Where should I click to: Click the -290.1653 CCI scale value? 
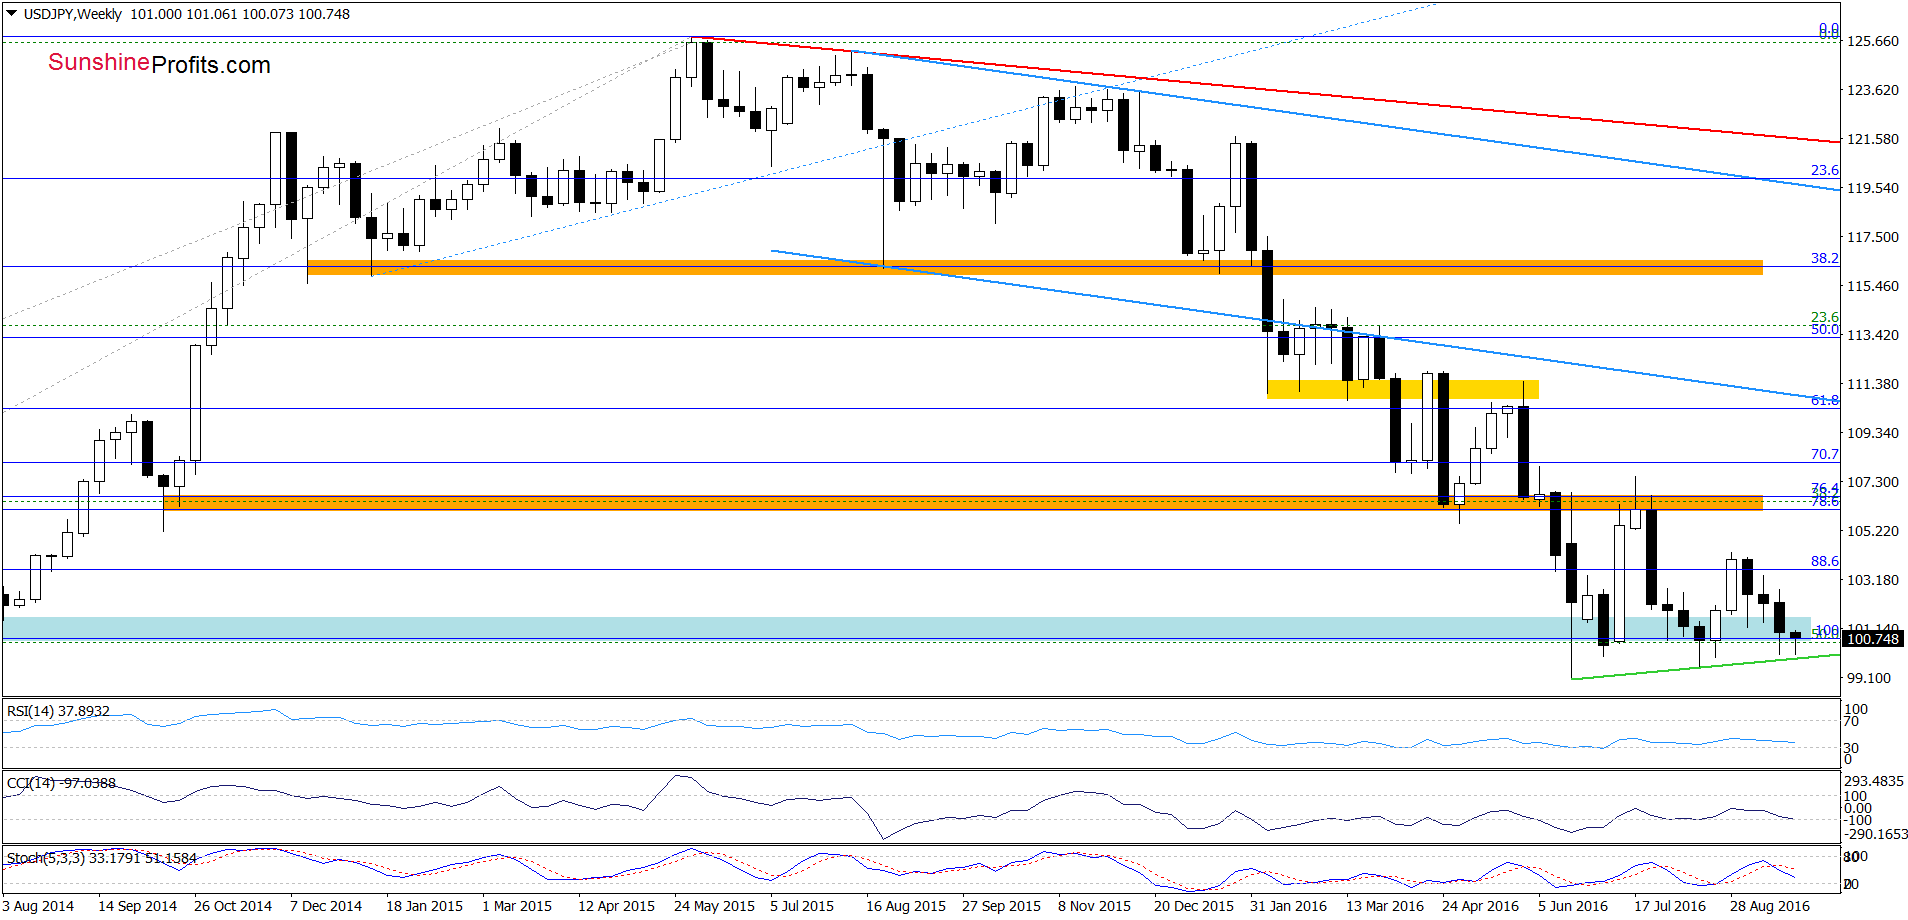click(1876, 834)
